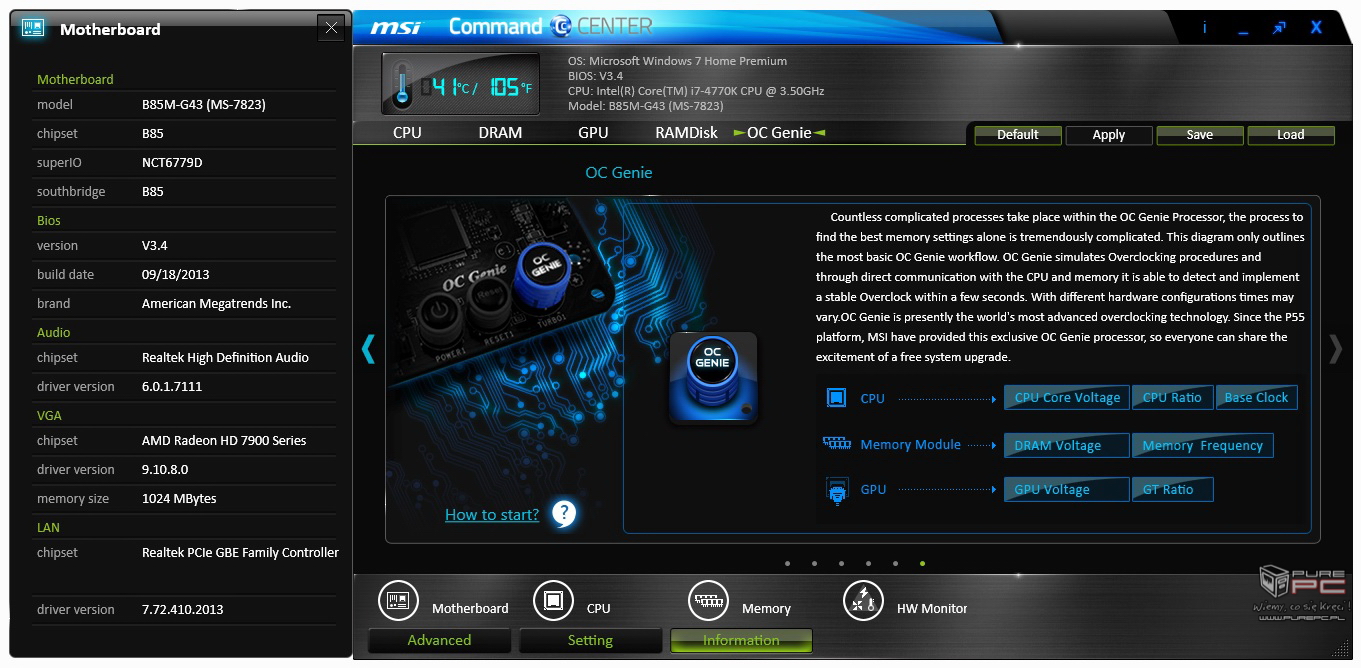Image resolution: width=1361 pixels, height=668 pixels.
Task: Open the How to start link
Action: (x=491, y=515)
